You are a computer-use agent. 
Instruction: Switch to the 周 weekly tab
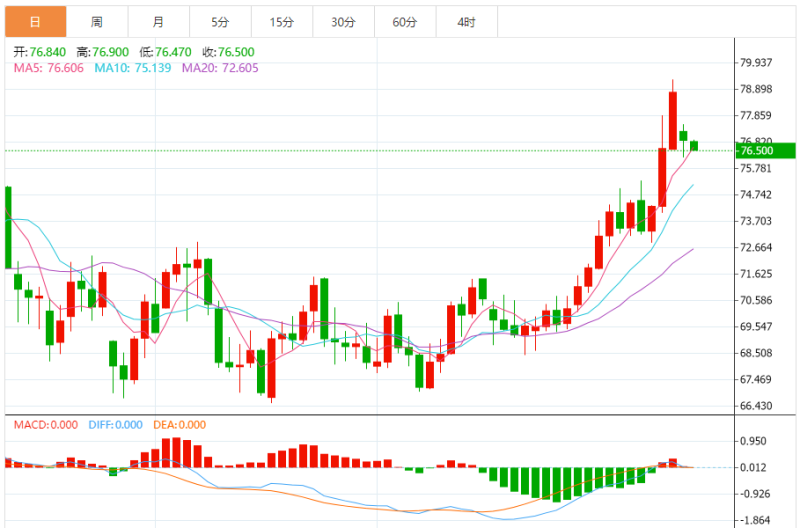pos(97,22)
